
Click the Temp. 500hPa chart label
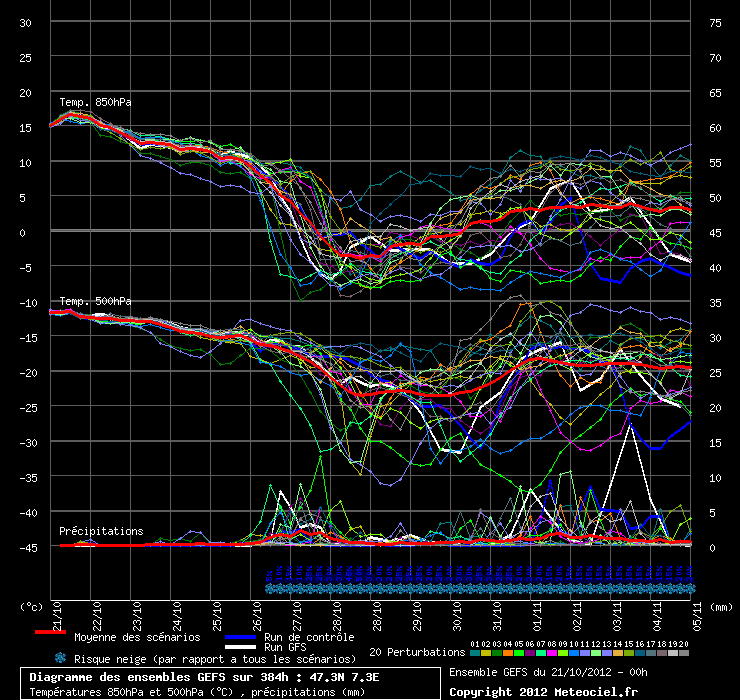click(x=95, y=301)
